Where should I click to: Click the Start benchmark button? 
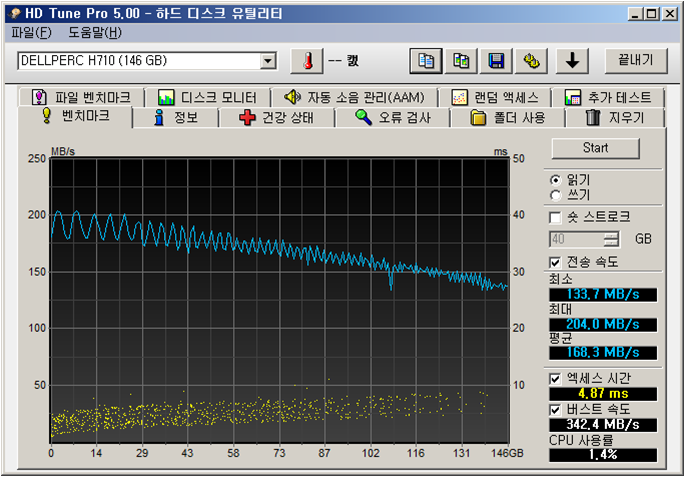tap(595, 148)
